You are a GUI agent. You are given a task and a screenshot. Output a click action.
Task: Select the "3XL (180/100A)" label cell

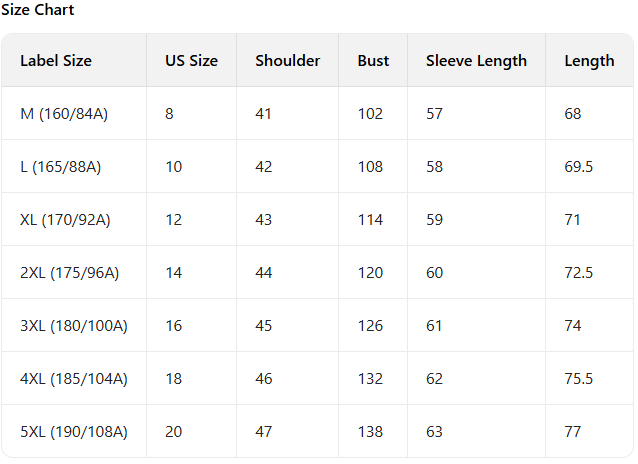pyautogui.click(x=74, y=326)
